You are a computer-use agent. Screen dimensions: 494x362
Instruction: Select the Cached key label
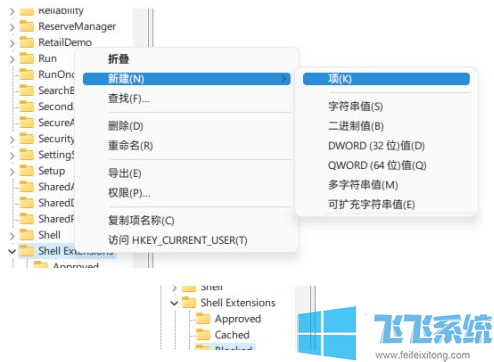point(232,335)
